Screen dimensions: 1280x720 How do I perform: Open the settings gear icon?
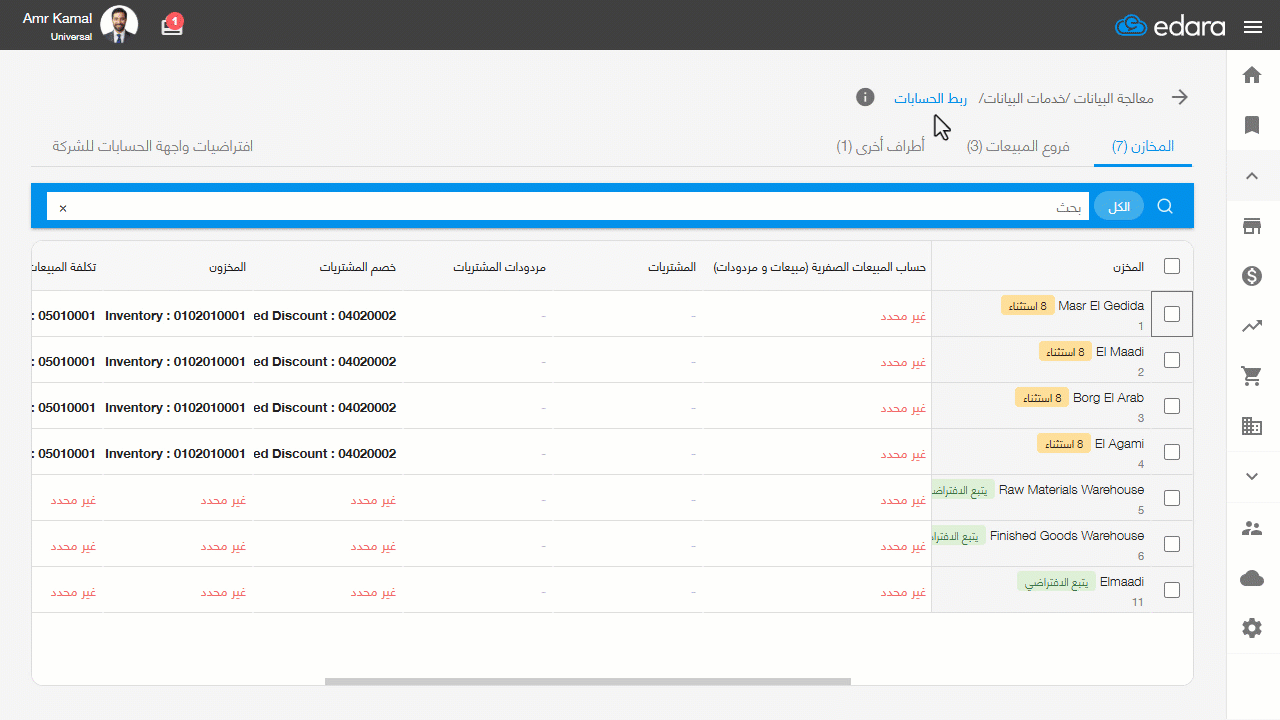(1251, 628)
